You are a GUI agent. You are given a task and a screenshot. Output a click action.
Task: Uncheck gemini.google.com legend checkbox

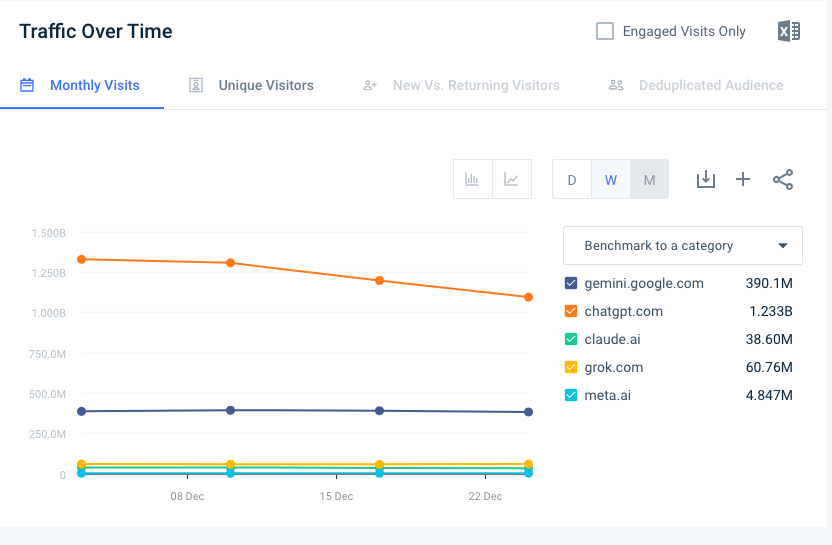(572, 283)
